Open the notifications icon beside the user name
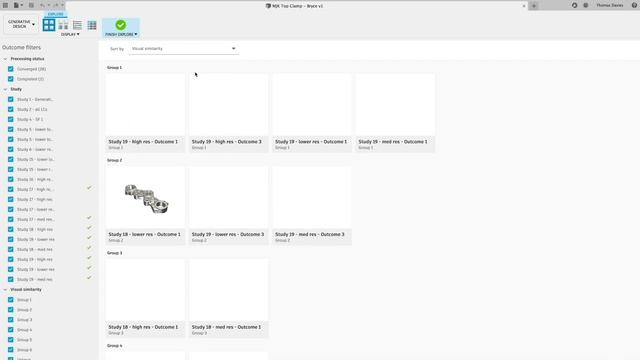Screen dimensions: 640x360 click(x=586, y=5)
